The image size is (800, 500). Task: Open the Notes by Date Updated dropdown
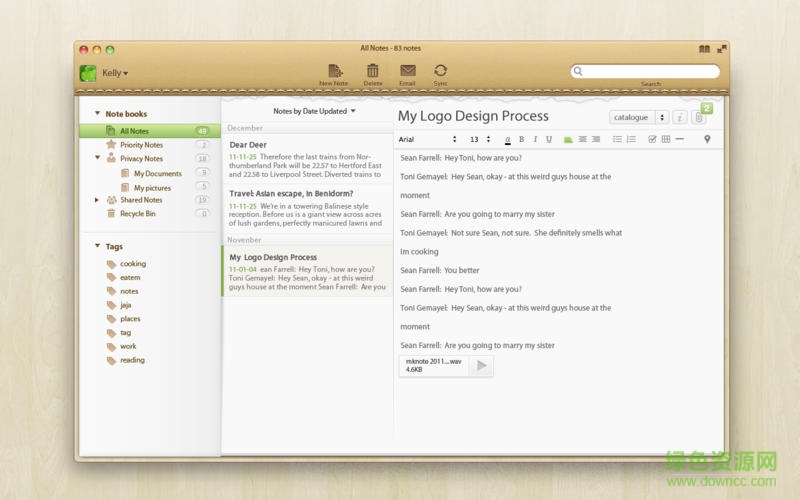(x=314, y=111)
